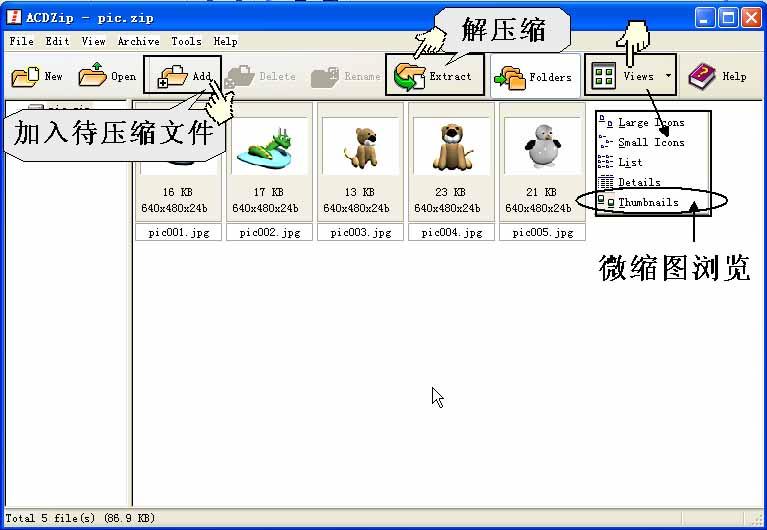Click the New archive toolbar icon

(x=25, y=76)
